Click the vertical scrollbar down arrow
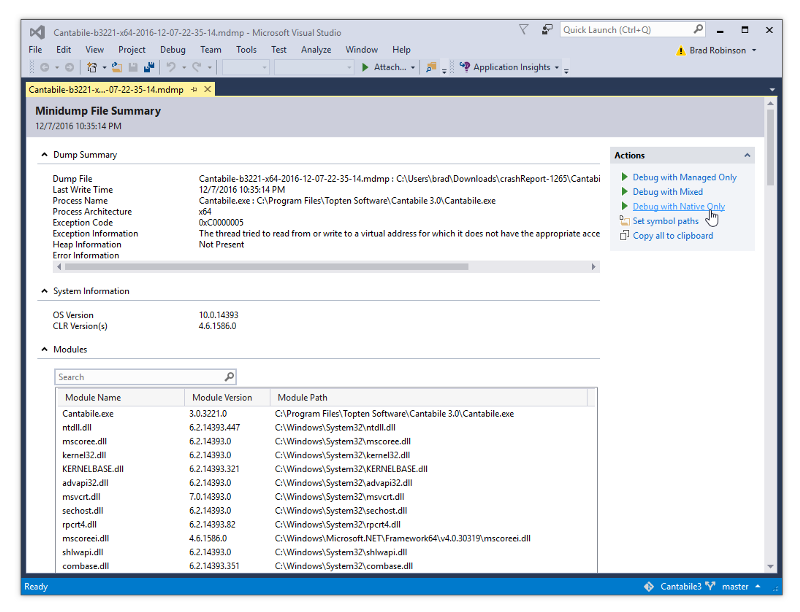This screenshot has width=800, height=612. point(770,567)
